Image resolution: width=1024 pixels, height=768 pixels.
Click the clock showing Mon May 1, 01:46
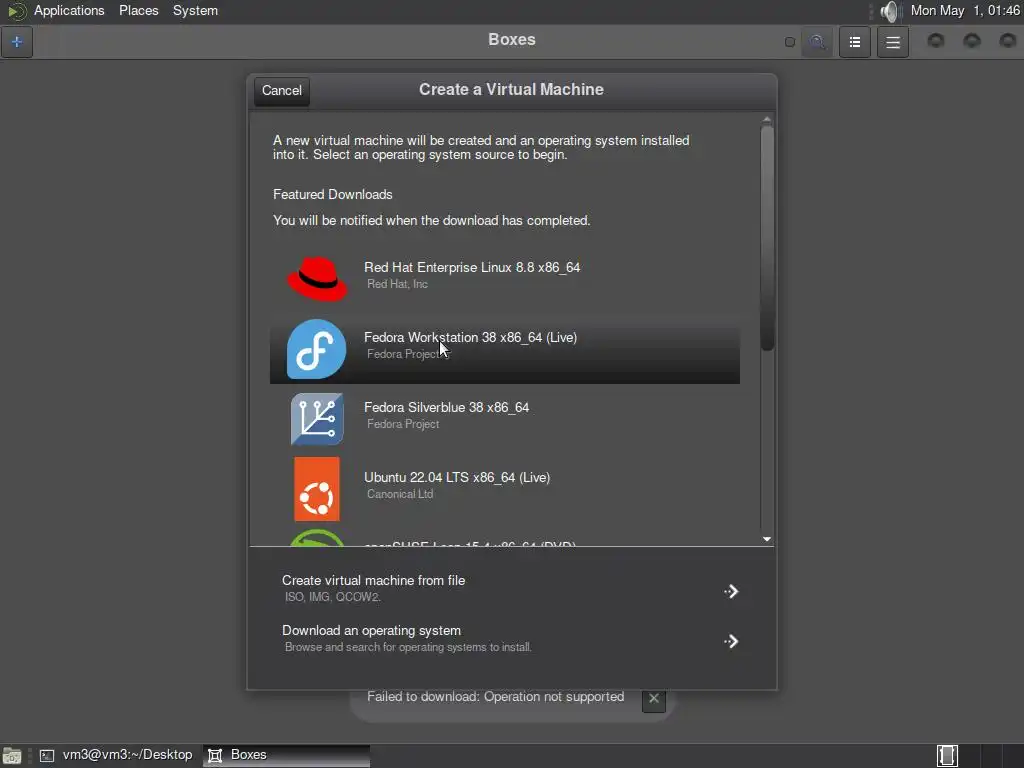pyautogui.click(x=965, y=10)
